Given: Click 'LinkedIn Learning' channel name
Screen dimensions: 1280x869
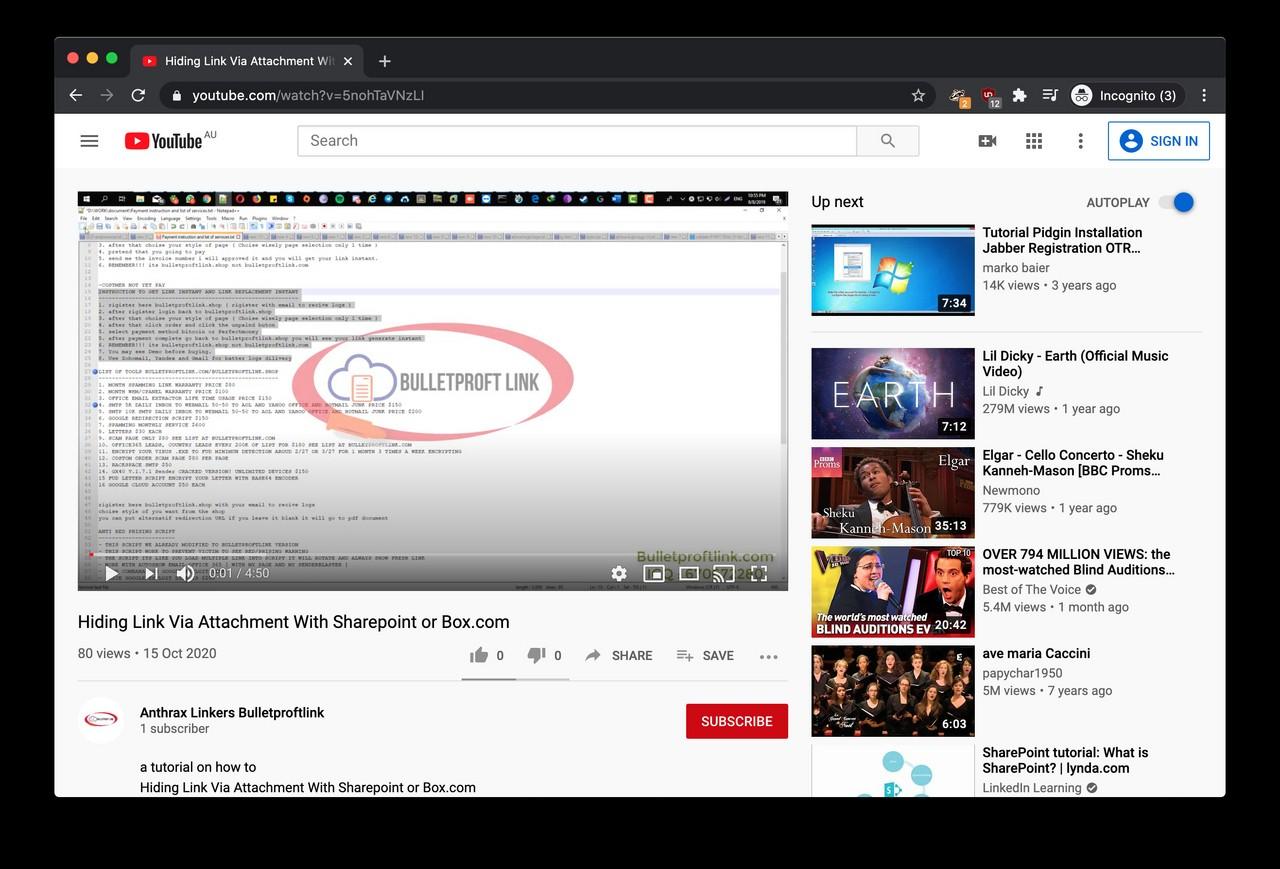Looking at the screenshot, I should coord(1032,788).
